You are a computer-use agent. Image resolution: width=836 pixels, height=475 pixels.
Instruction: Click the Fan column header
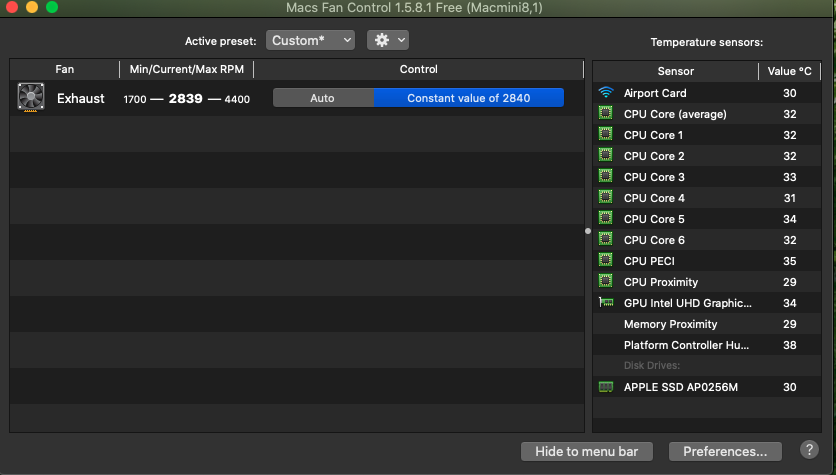[65, 69]
